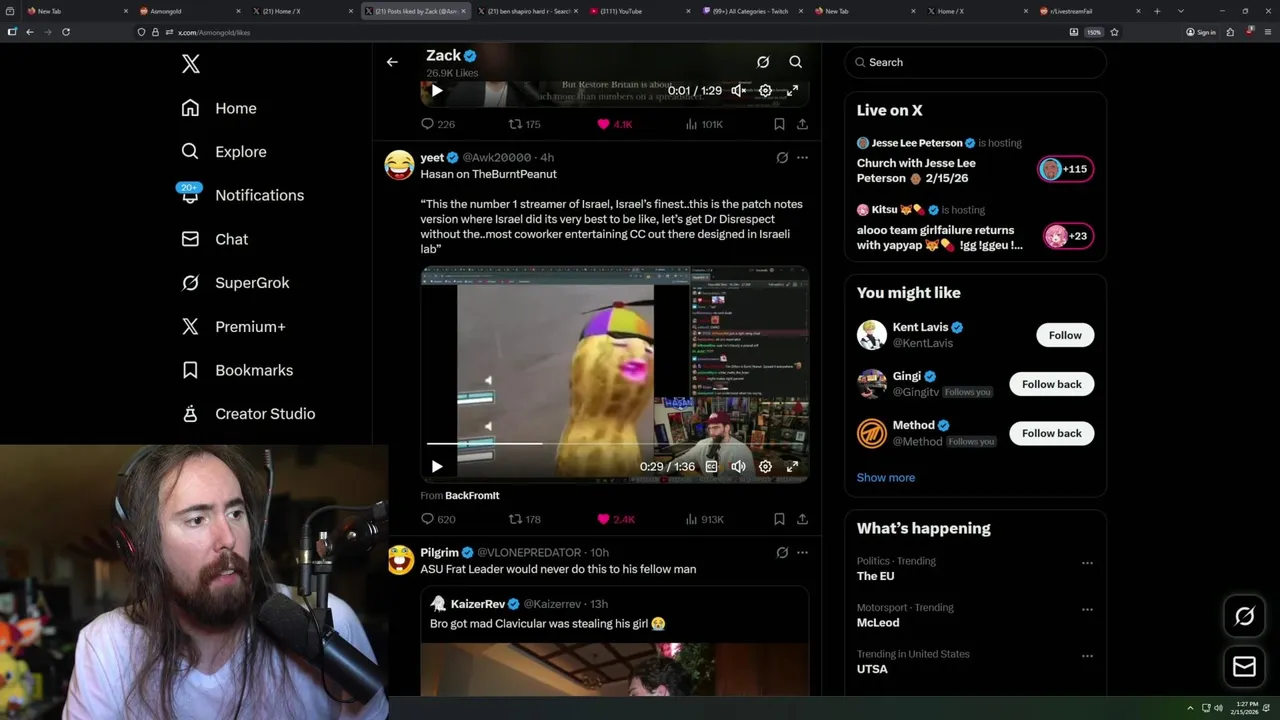The height and width of the screenshot is (720, 1280).
Task: Click back arrow beside Zack profile header
Action: tap(392, 62)
